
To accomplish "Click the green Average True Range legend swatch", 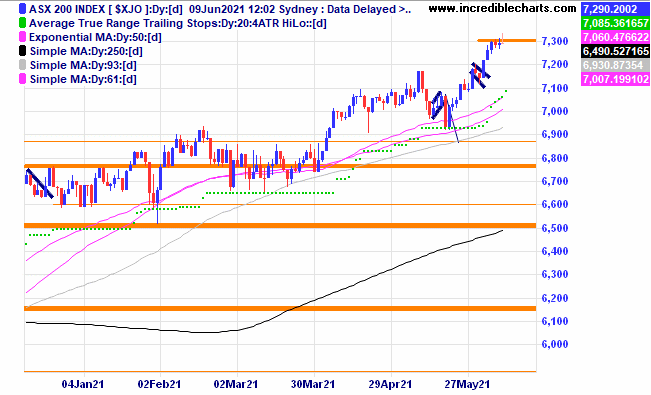I will (x=22, y=23).
